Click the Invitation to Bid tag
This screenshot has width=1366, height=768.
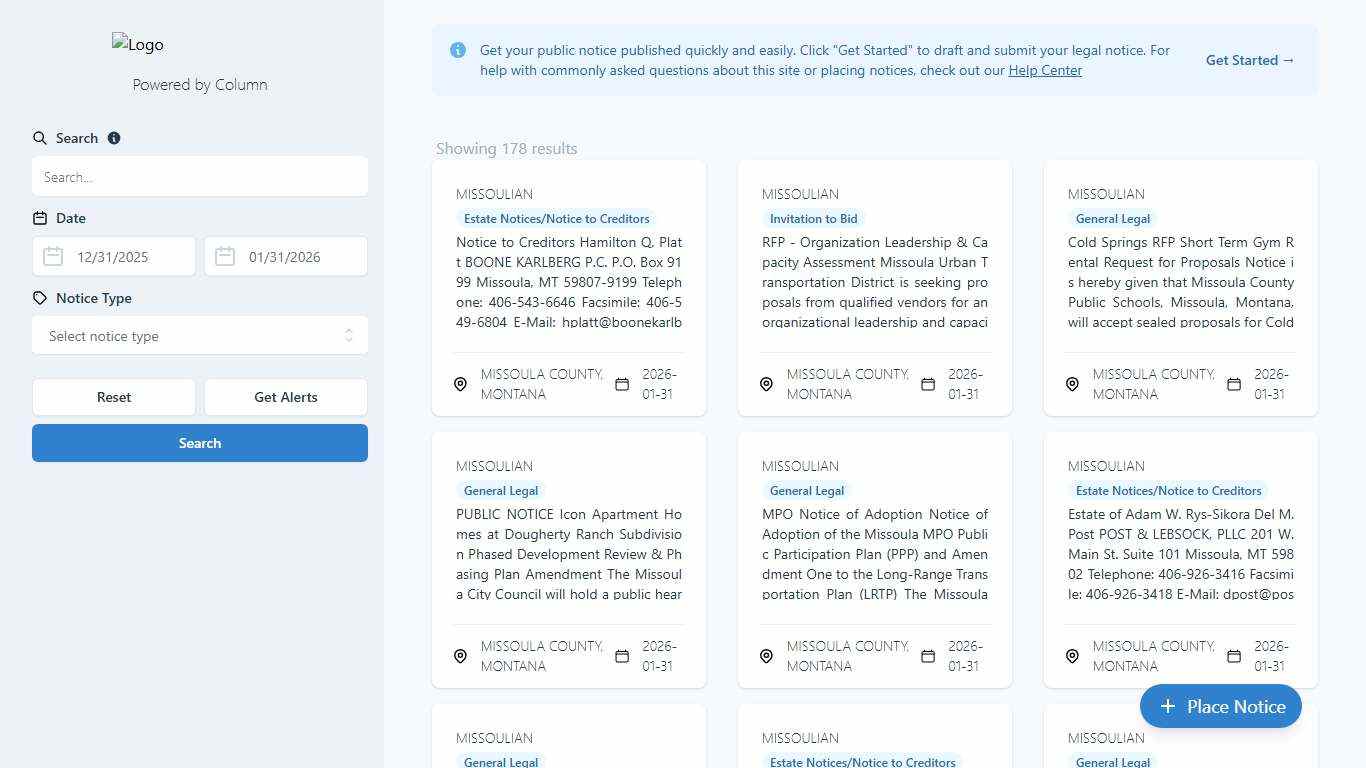coord(813,219)
